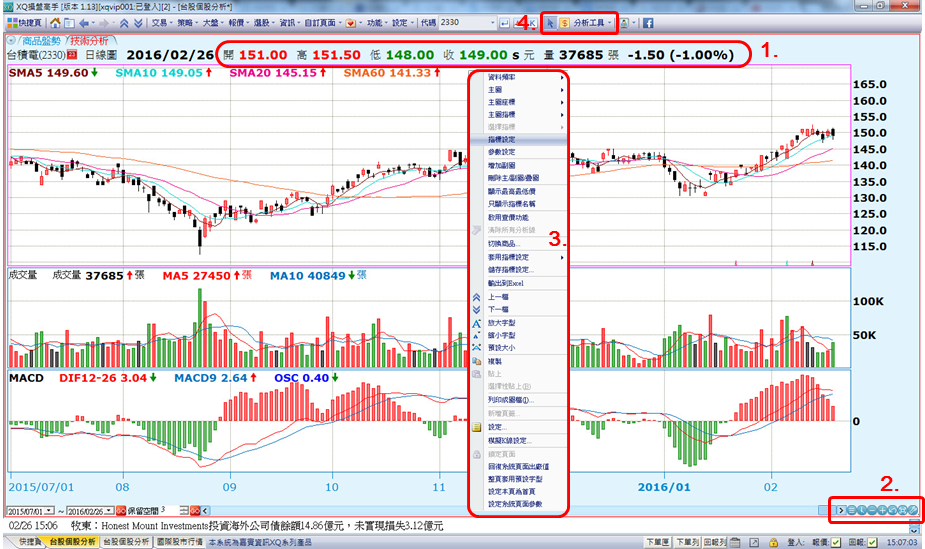925x549 pixels.
Task: Go to the home page icon
Action: point(55,23)
